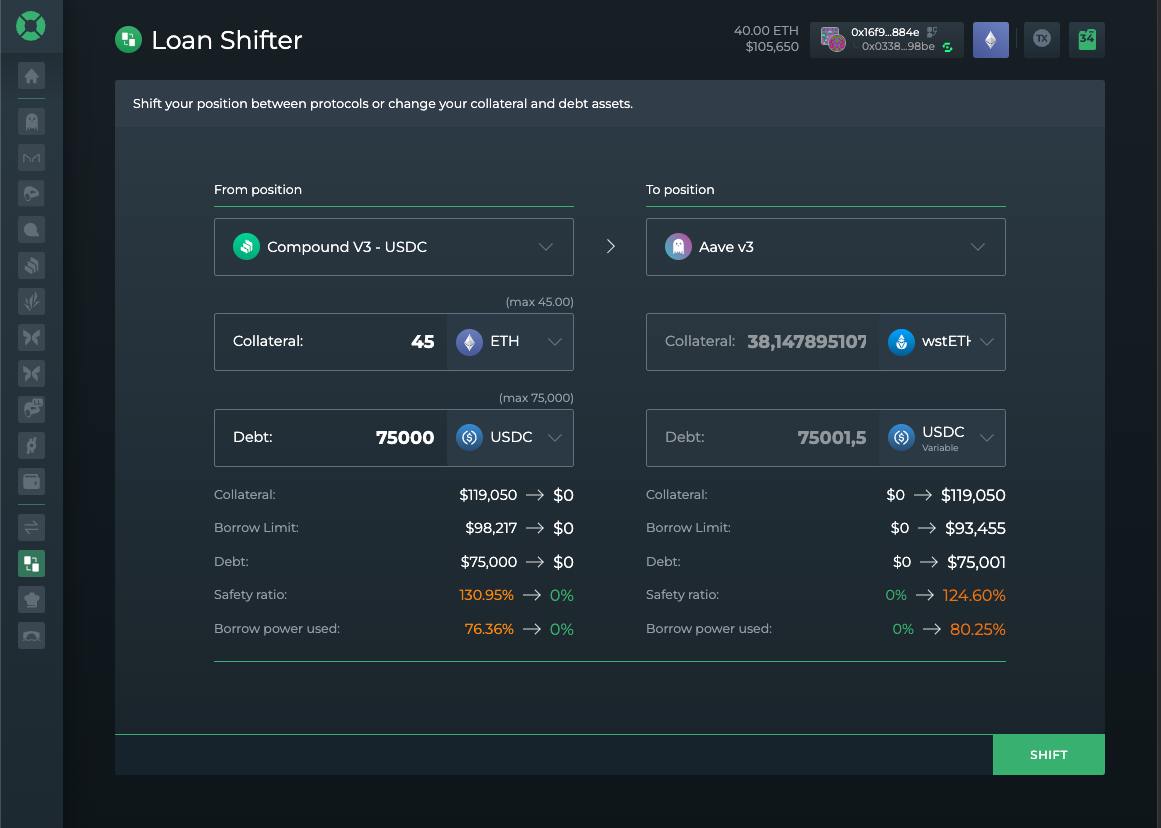The image size is (1161, 828).
Task: Open the second Morpho butterfly sidebar icon
Action: [x=31, y=373]
